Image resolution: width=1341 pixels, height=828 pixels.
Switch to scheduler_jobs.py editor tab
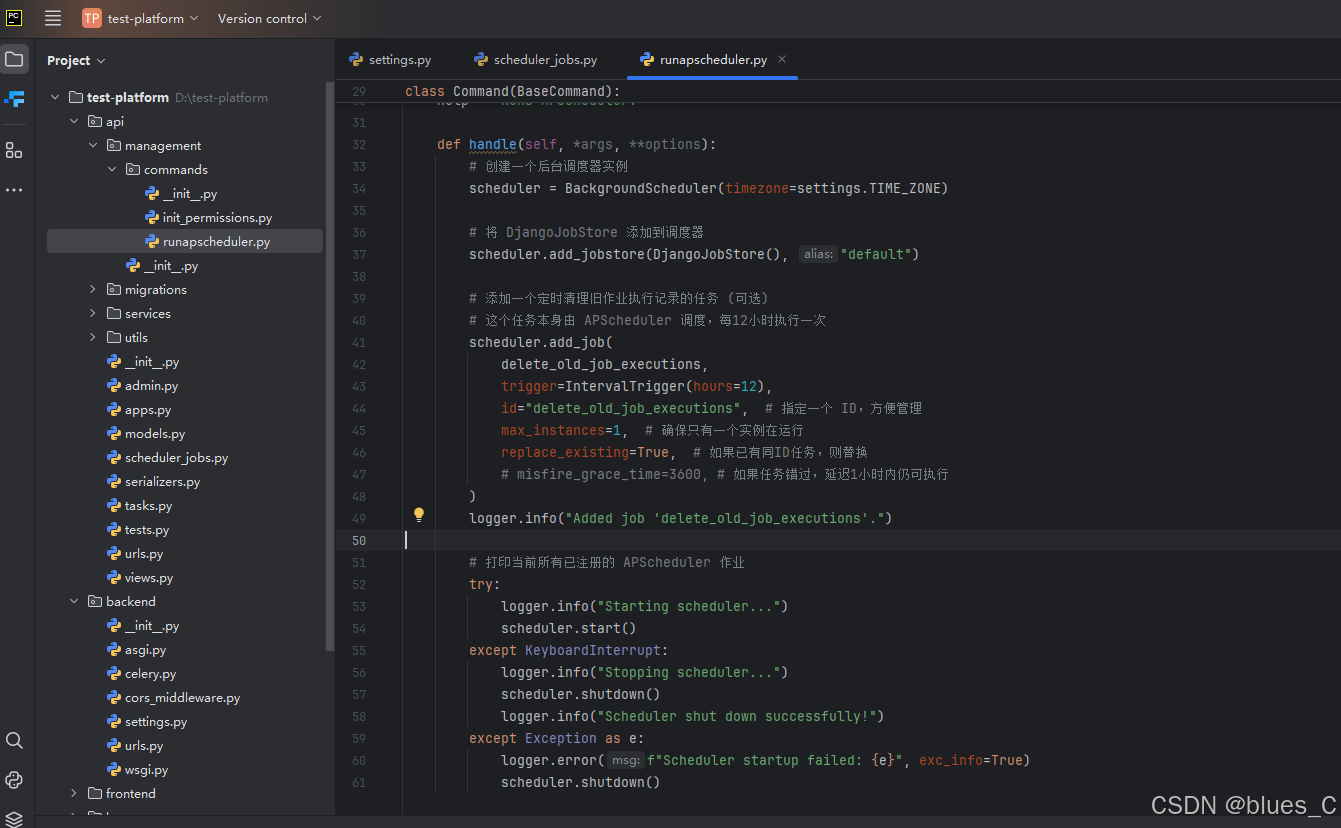(536, 60)
